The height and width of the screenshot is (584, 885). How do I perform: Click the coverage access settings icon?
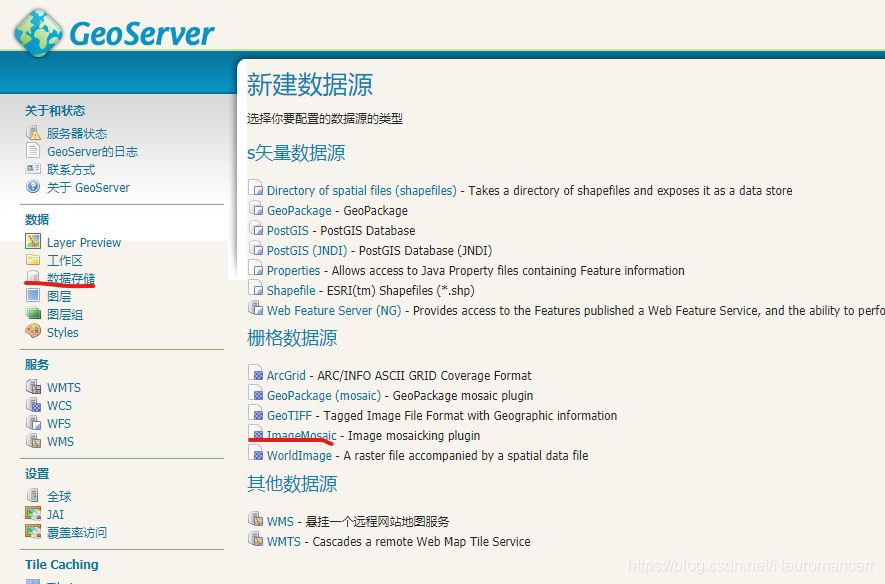33,532
